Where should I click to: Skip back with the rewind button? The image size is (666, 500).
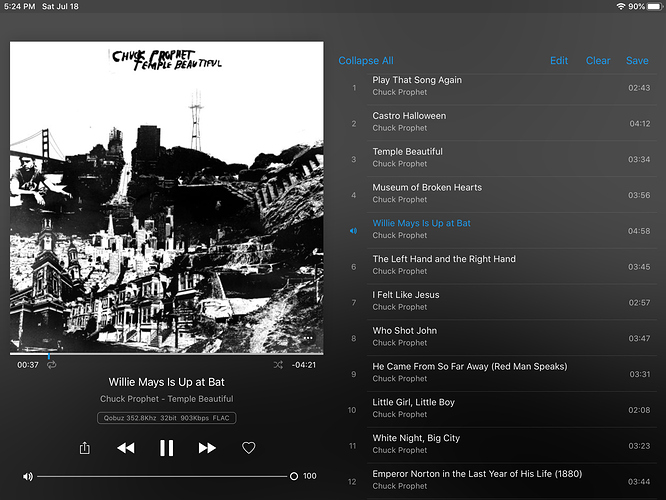(x=126, y=448)
